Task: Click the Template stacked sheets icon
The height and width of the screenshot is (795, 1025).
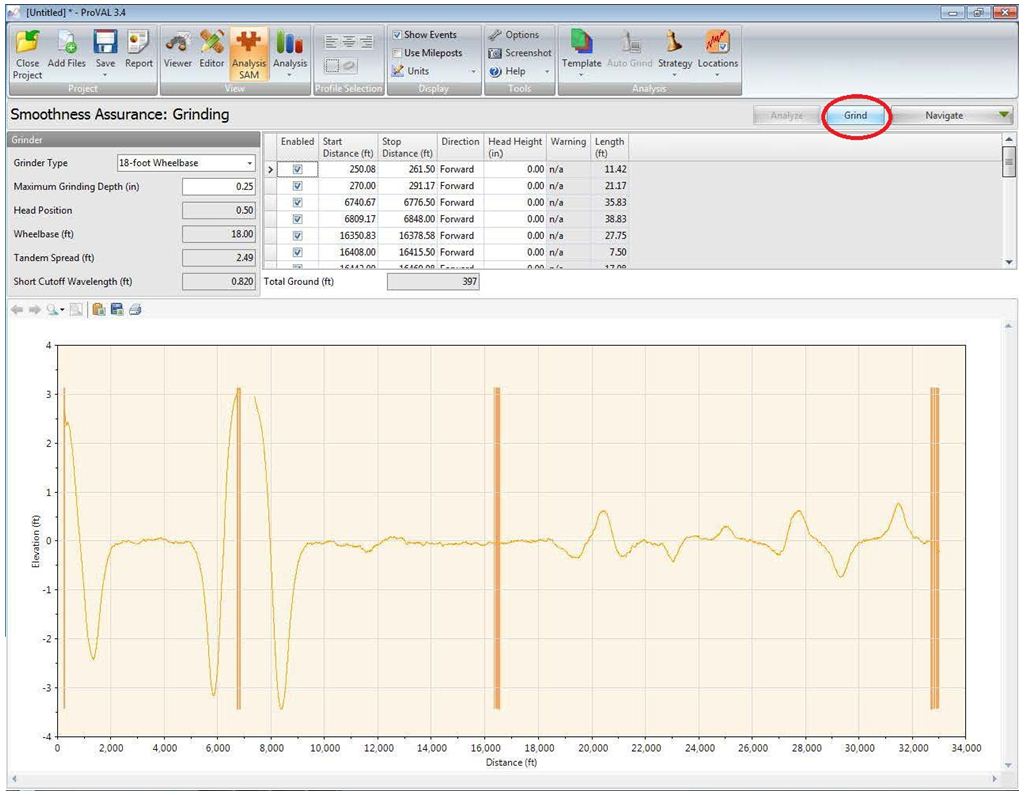Action: 580,42
